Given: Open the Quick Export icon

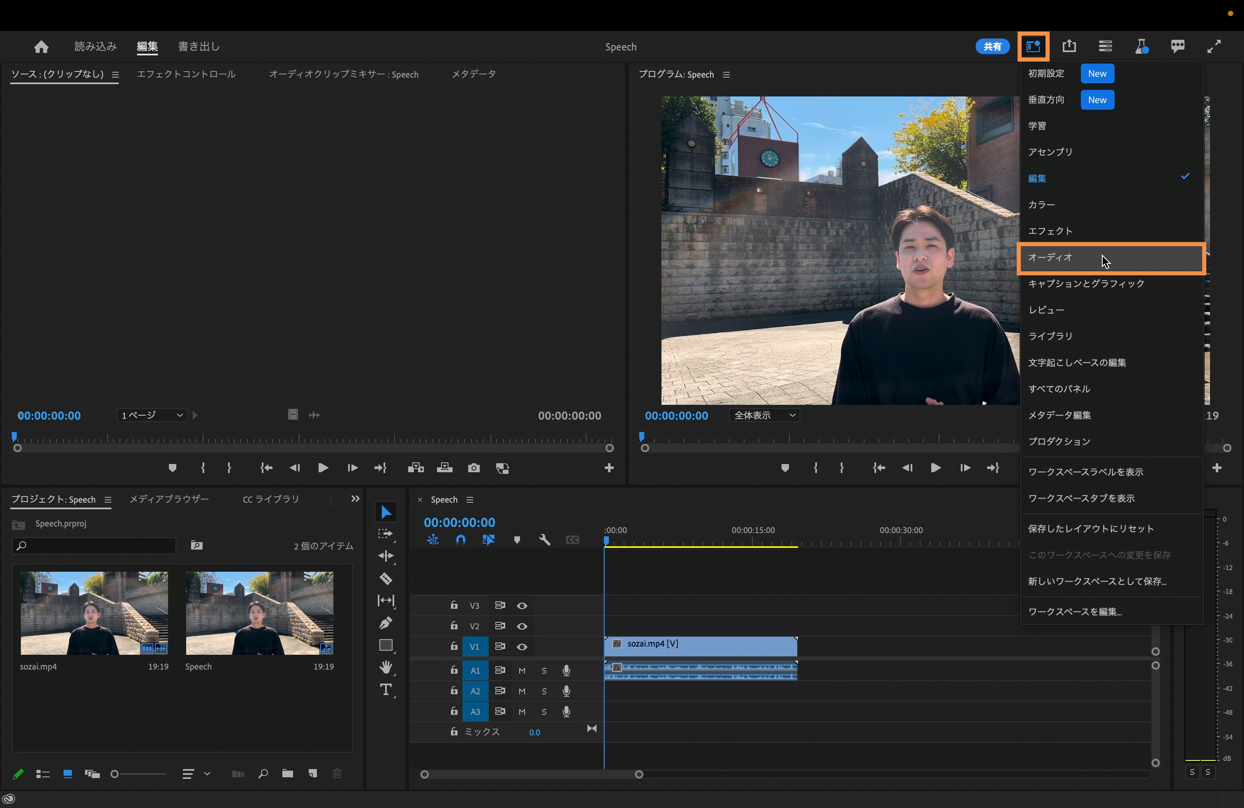Looking at the screenshot, I should [x=1069, y=46].
